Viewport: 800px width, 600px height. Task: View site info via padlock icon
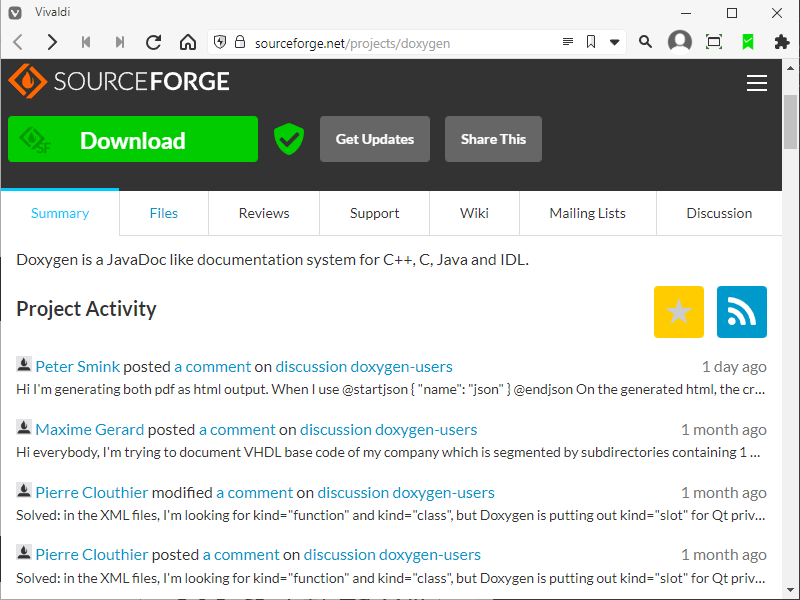pos(240,42)
